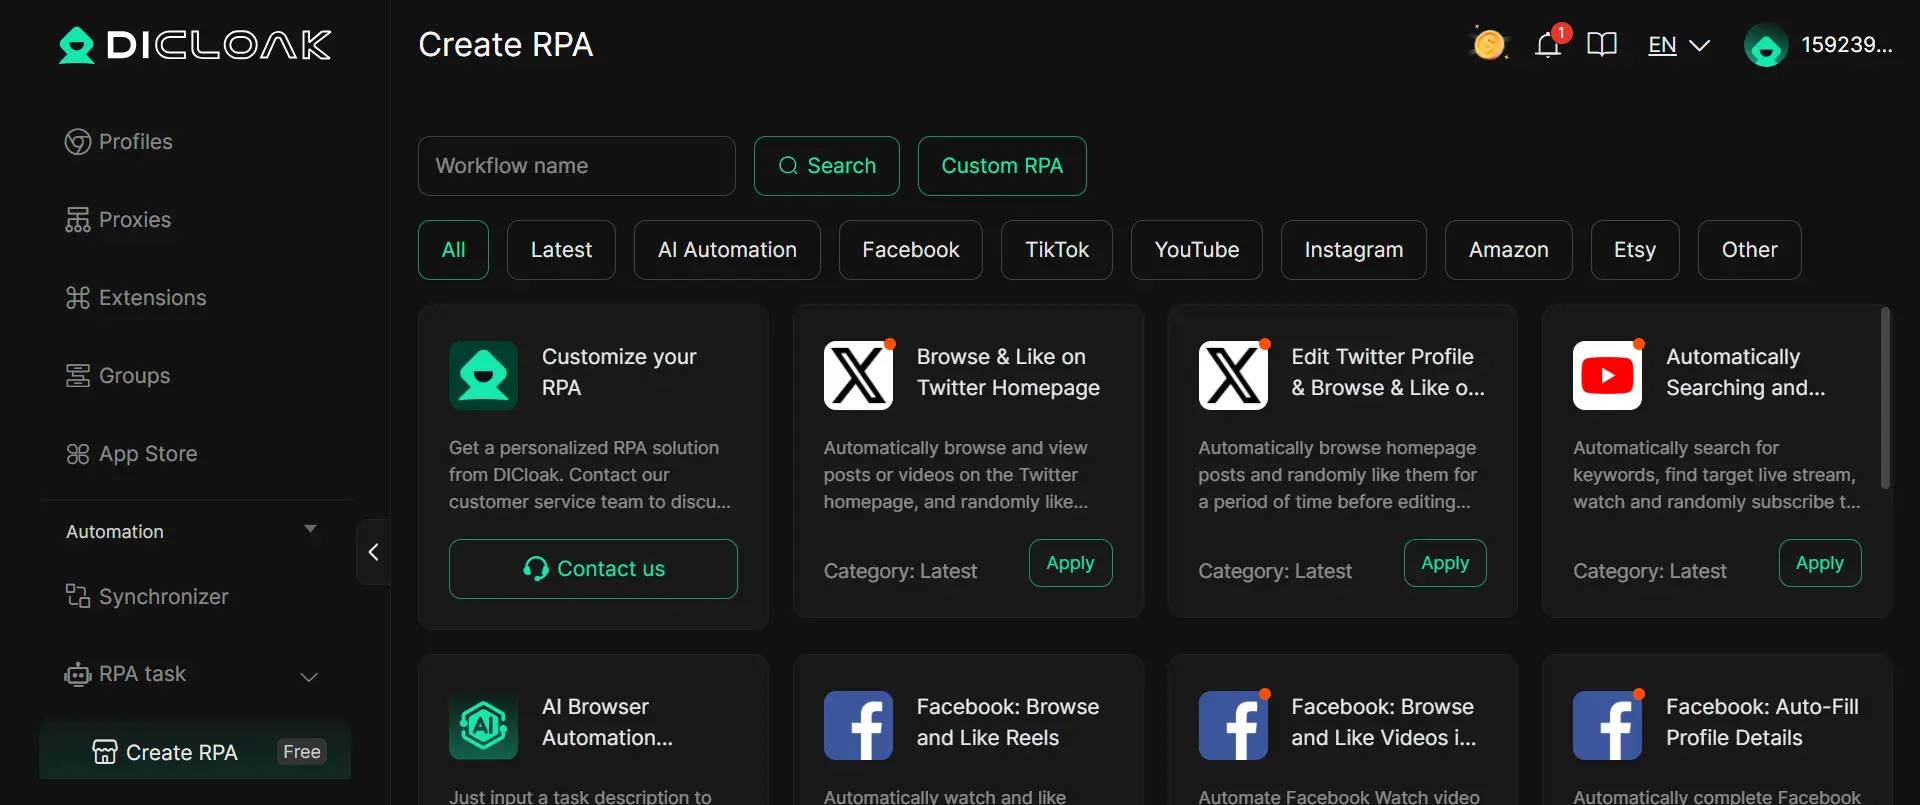Click the notification bell icon
The width and height of the screenshot is (1920, 805).
1548,45
